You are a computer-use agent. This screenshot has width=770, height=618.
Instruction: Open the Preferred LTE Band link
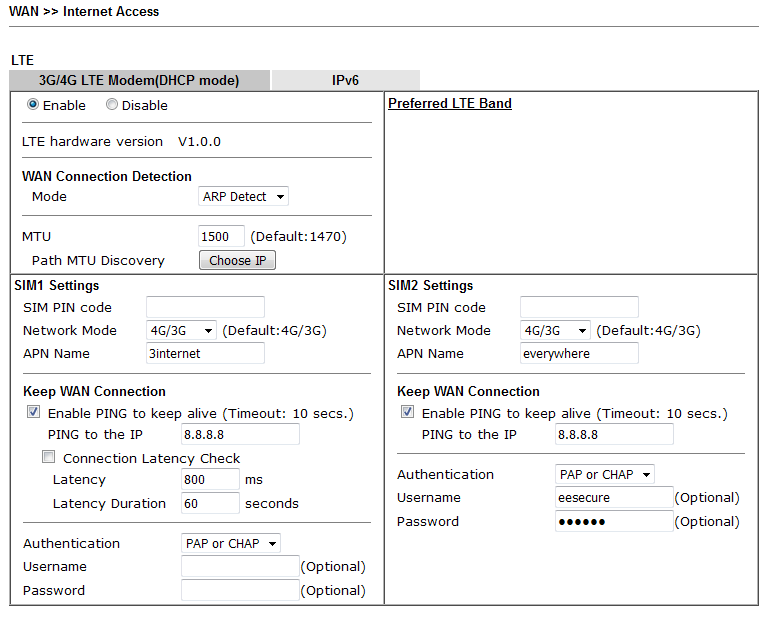click(449, 103)
